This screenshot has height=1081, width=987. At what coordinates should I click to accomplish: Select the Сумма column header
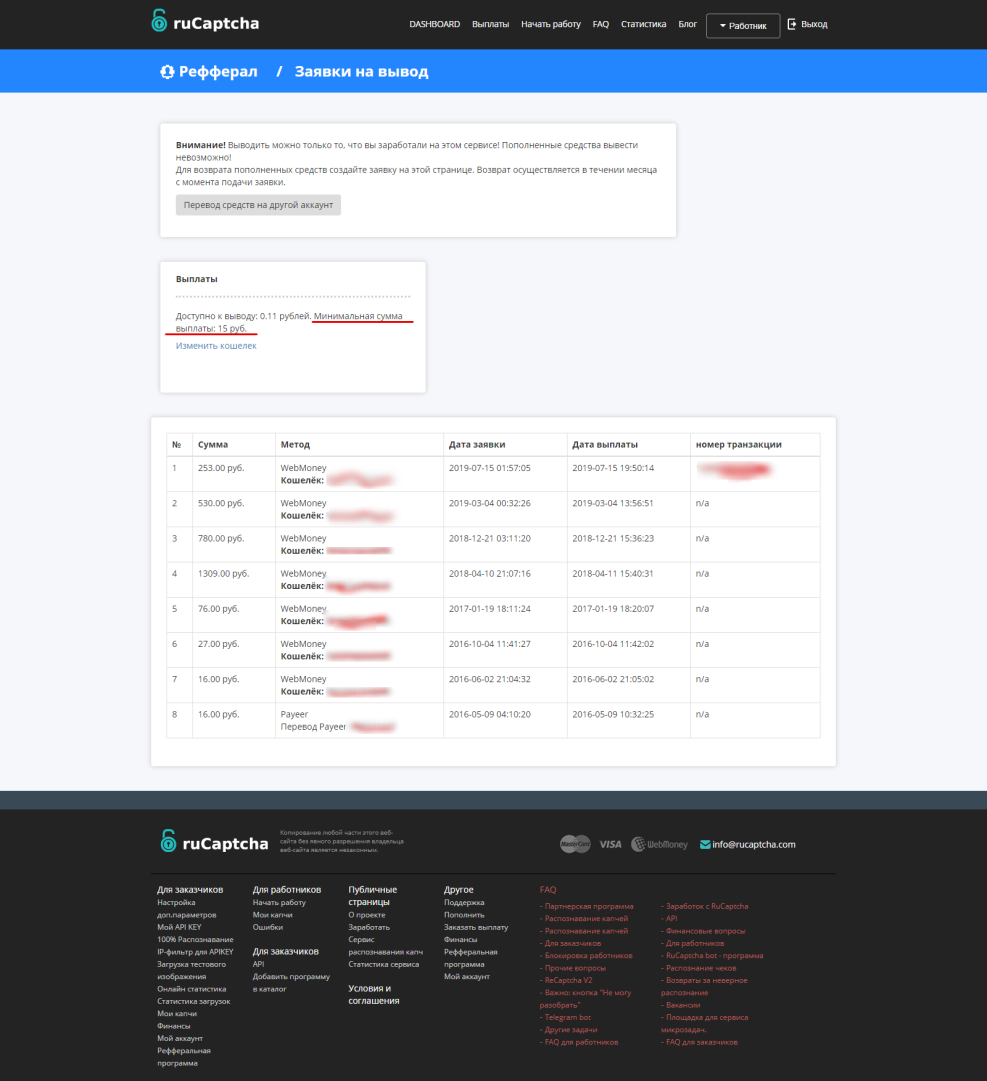click(x=213, y=445)
